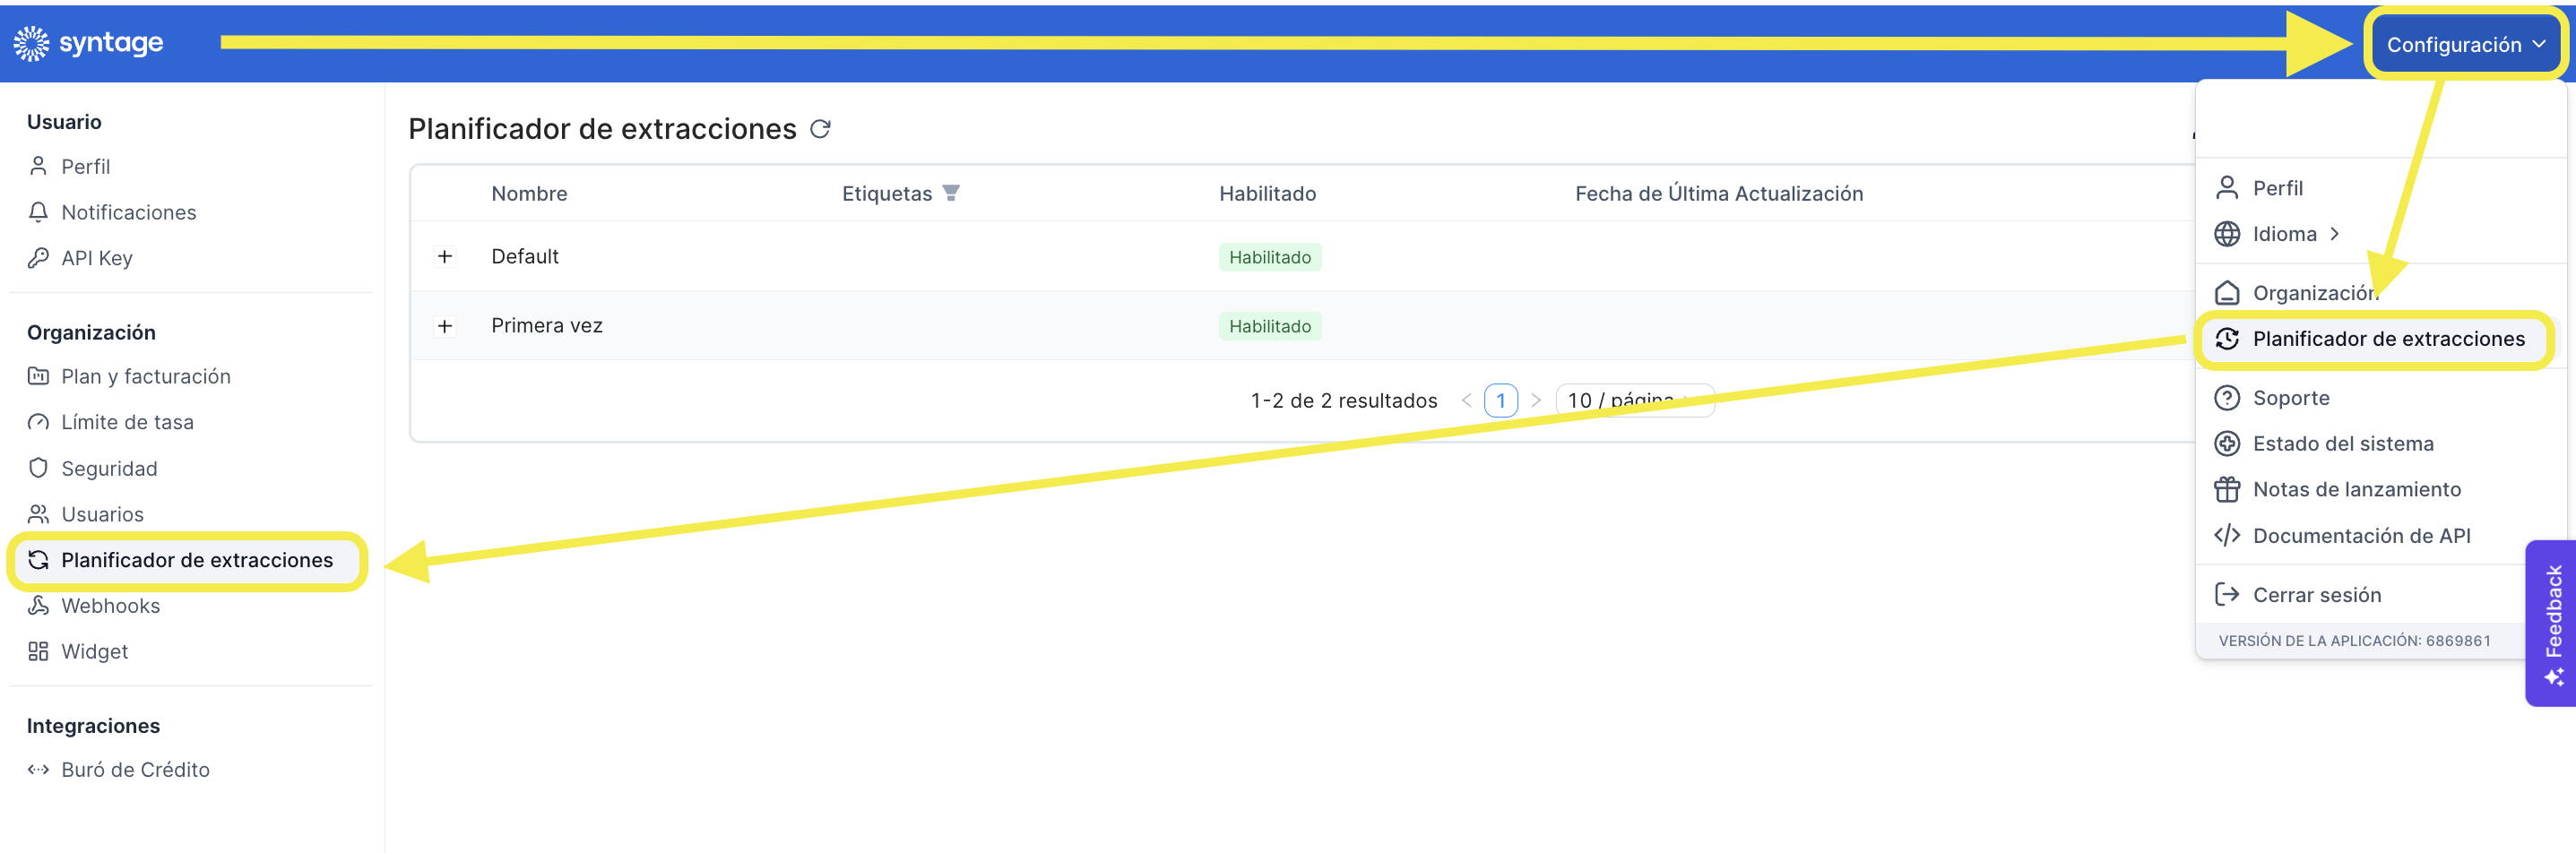The height and width of the screenshot is (853, 2576).
Task: Click the Fecha de Última Actualización column header
Action: tap(1719, 193)
